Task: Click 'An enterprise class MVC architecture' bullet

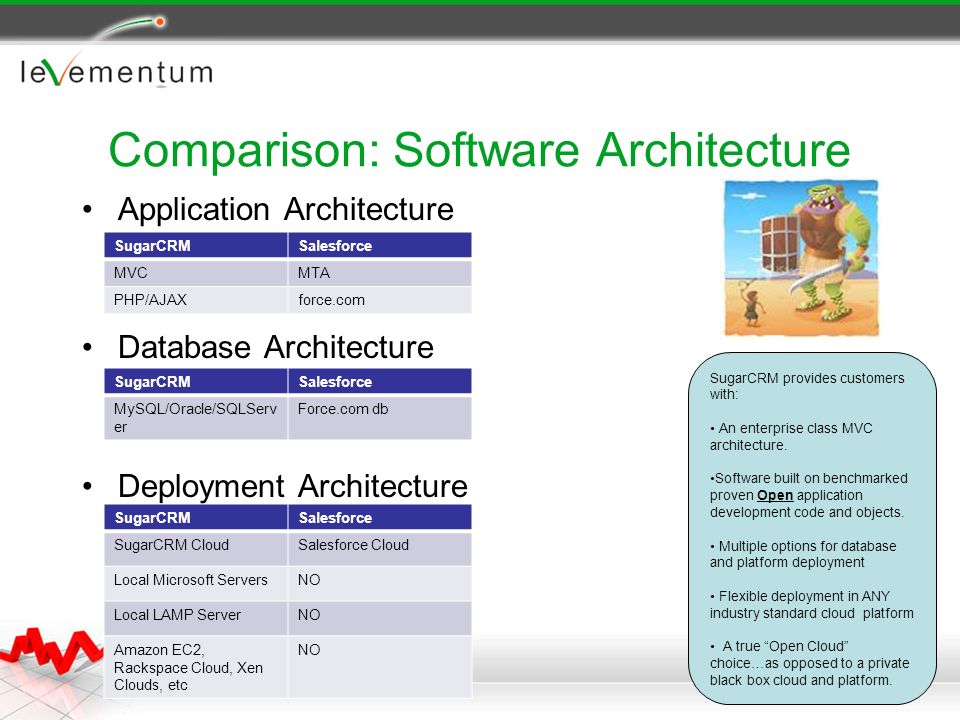Action: 791,437
